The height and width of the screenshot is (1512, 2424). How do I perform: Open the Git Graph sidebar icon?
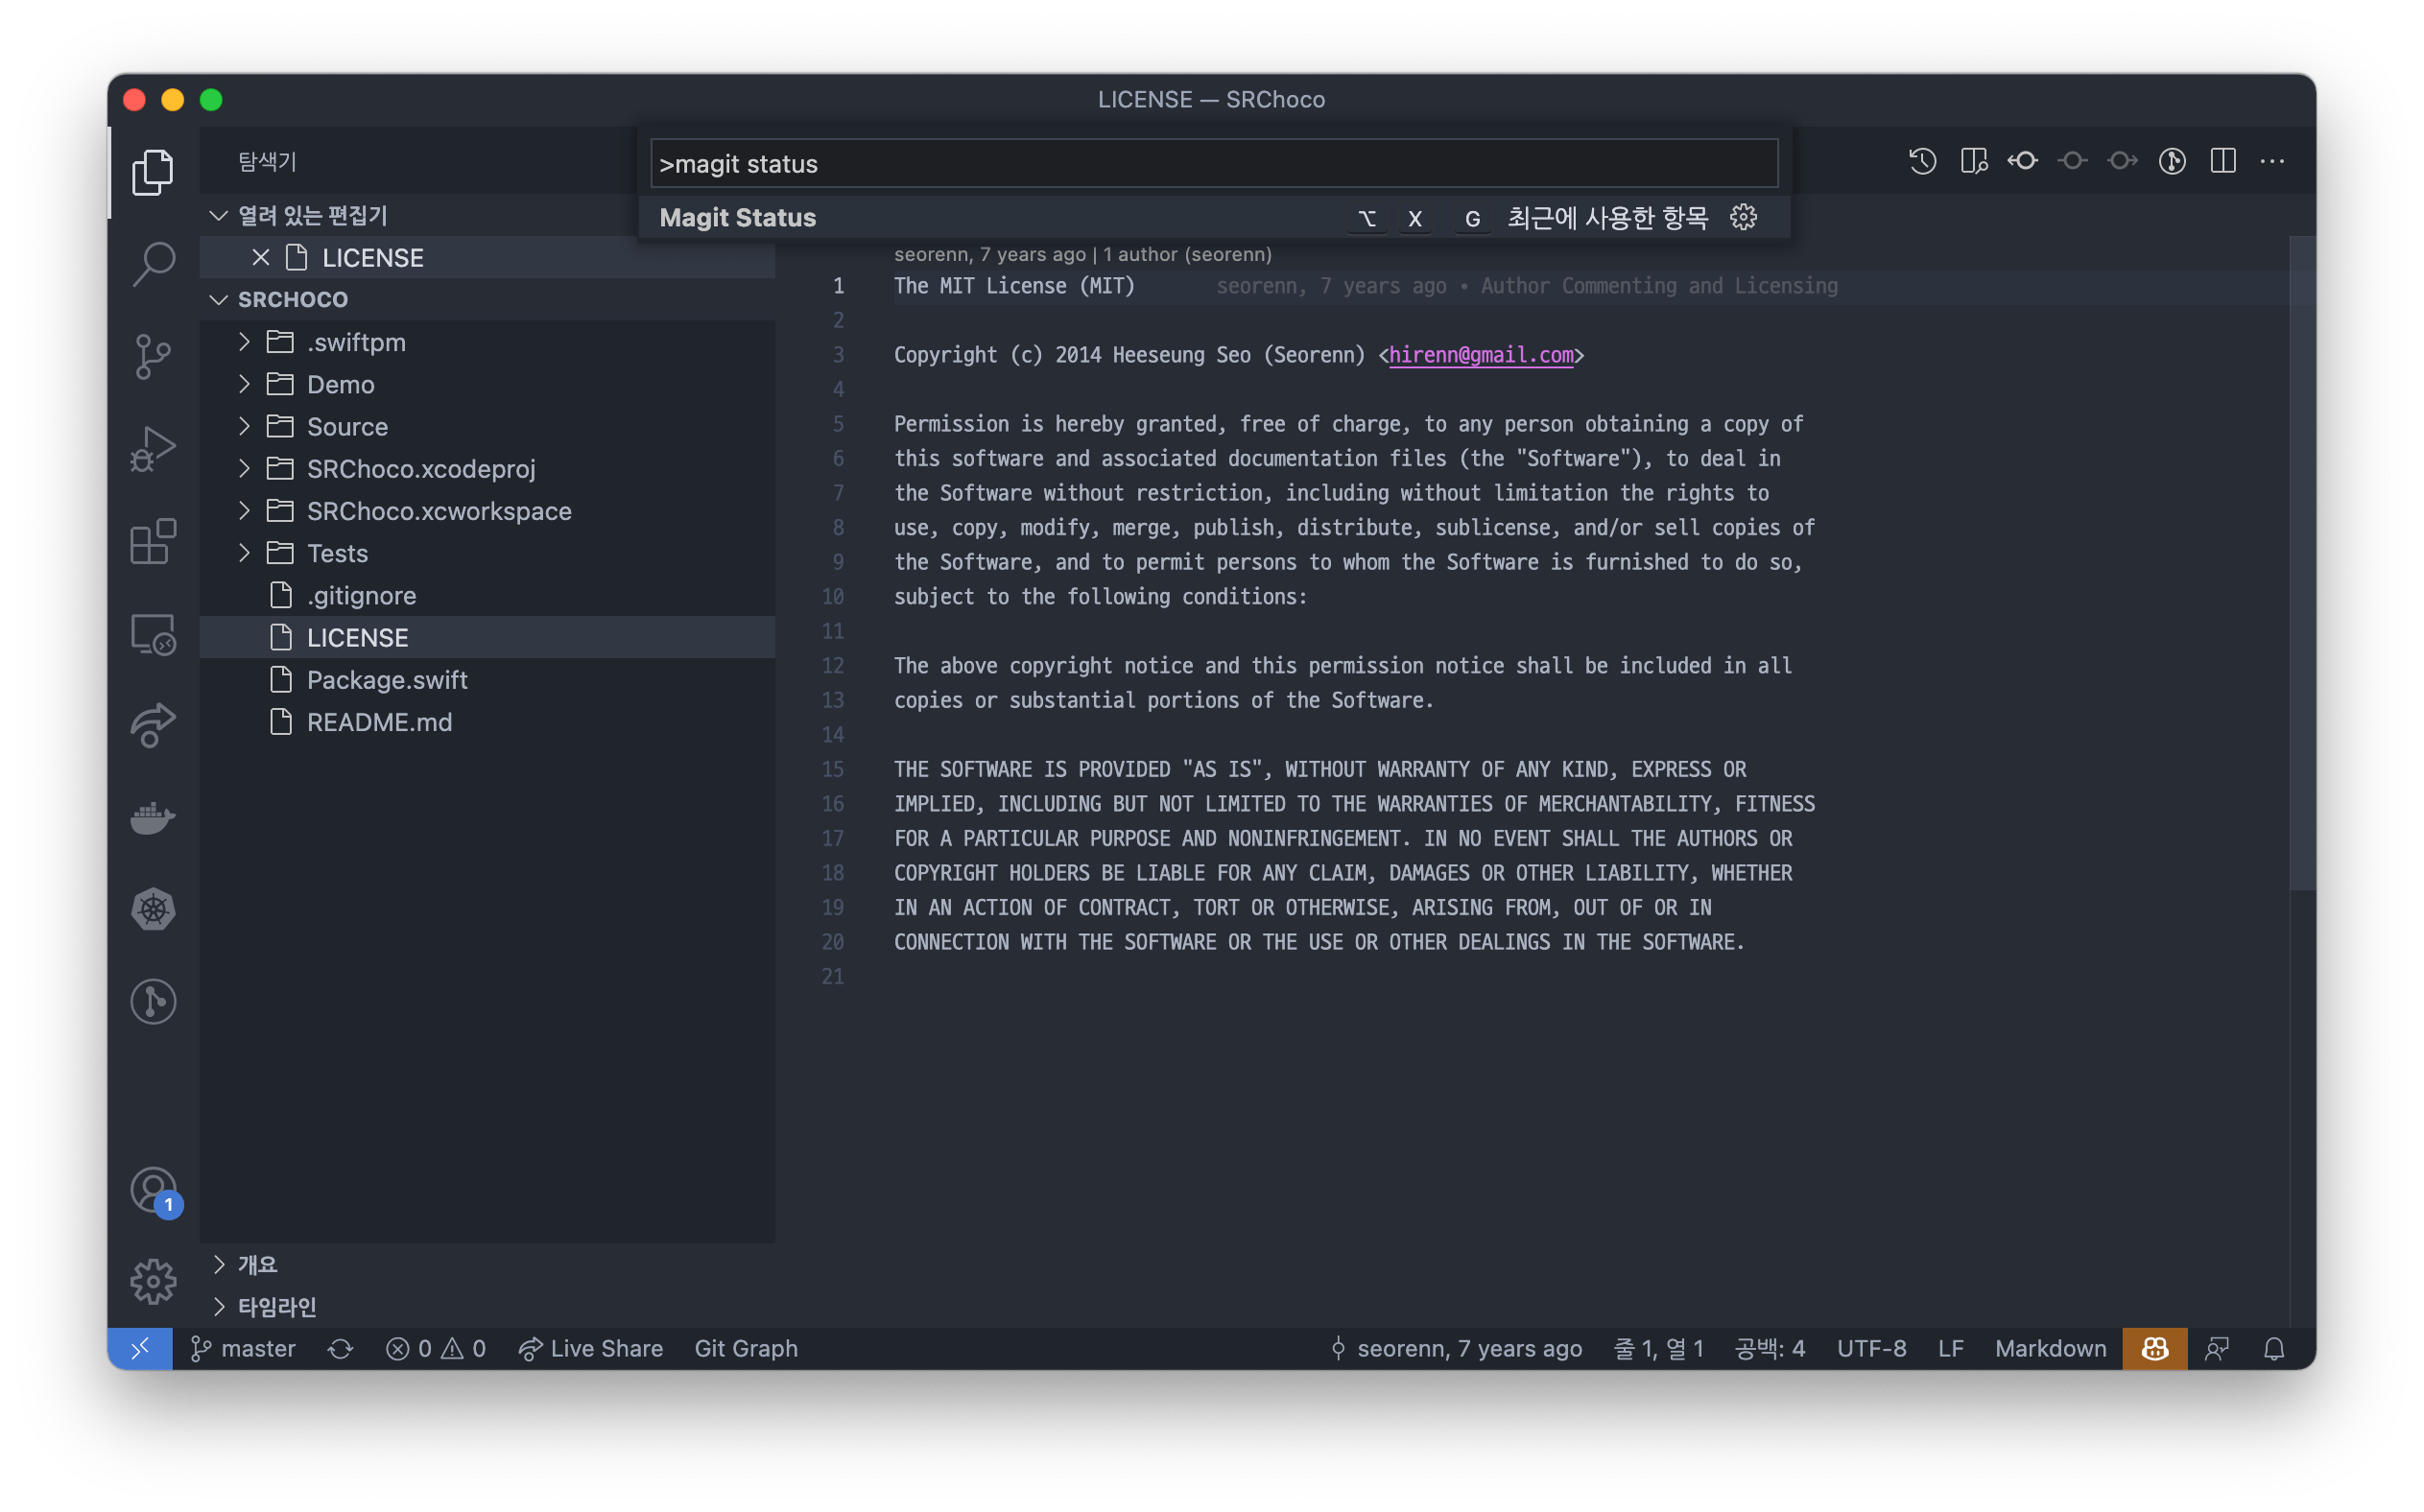click(152, 1001)
